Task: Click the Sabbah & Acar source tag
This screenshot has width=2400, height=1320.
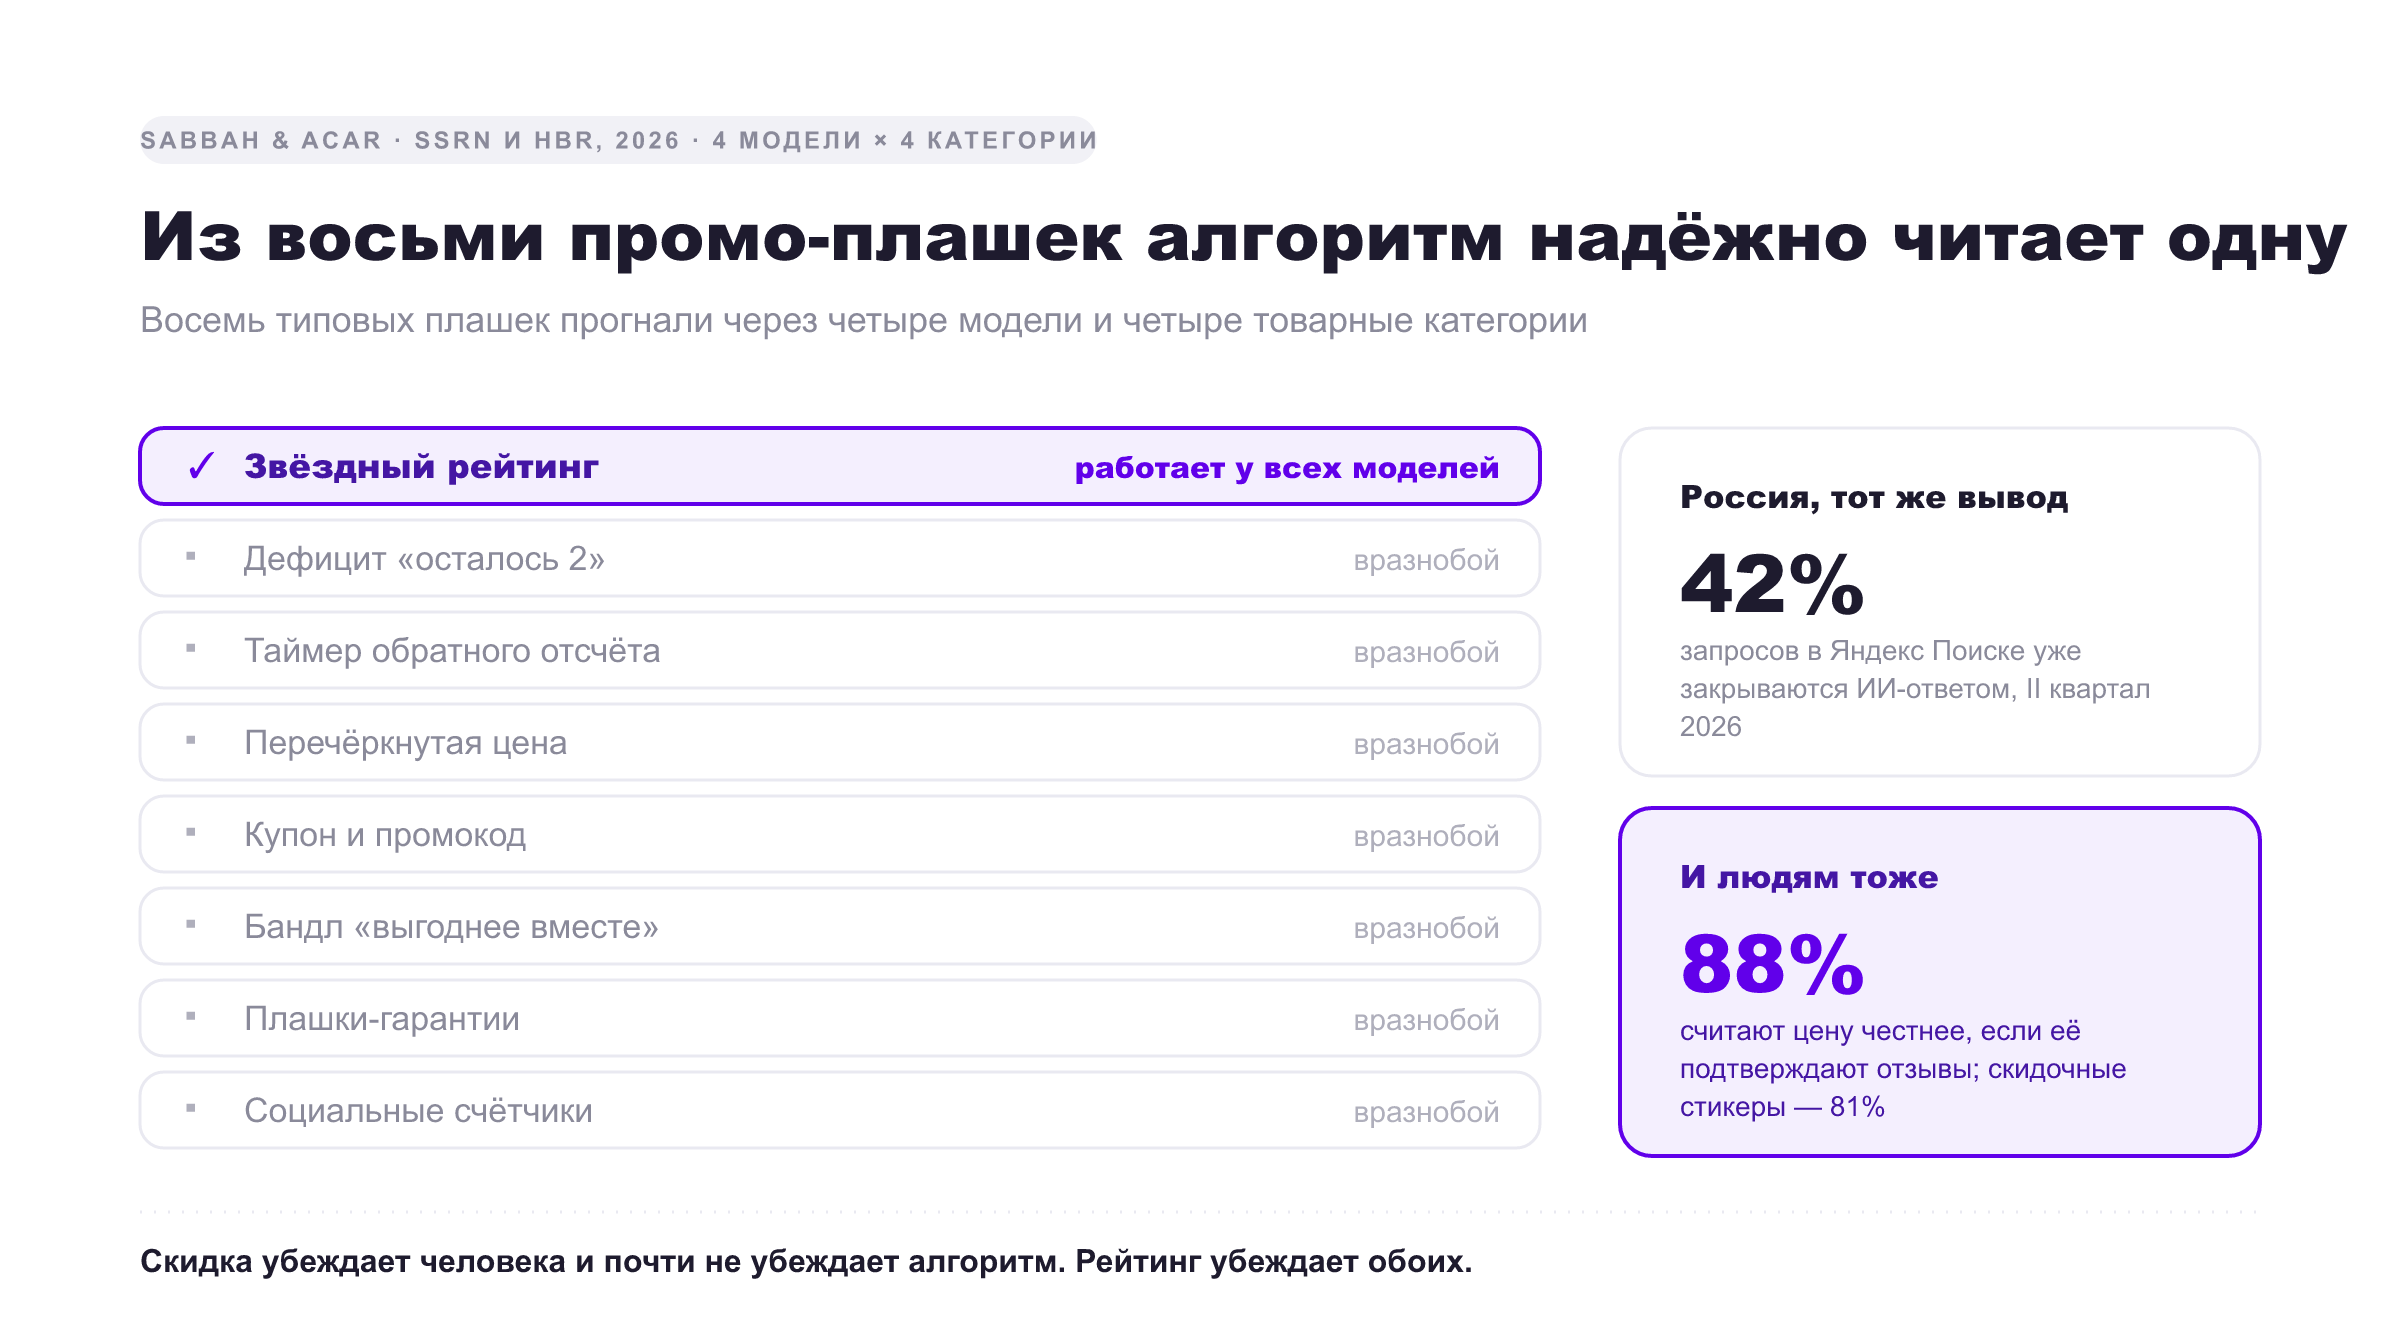Action: coord(618,140)
